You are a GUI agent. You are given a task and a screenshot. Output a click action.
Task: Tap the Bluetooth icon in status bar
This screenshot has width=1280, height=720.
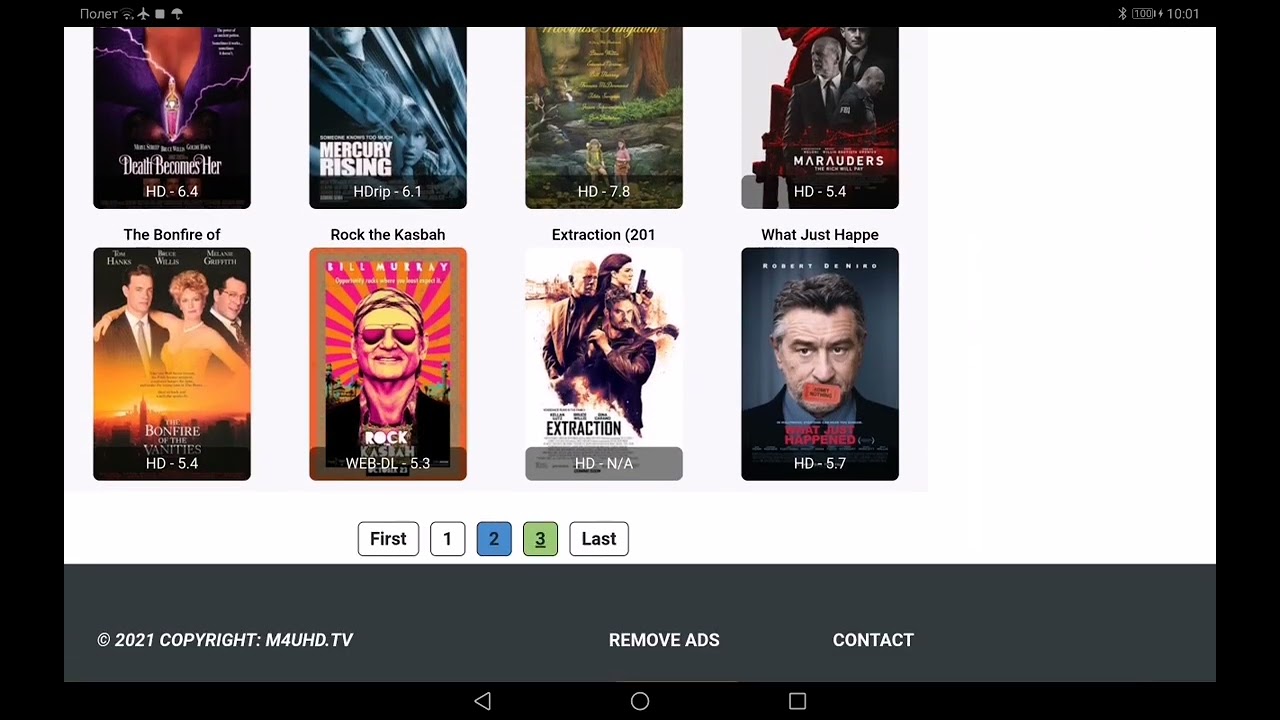point(1122,14)
